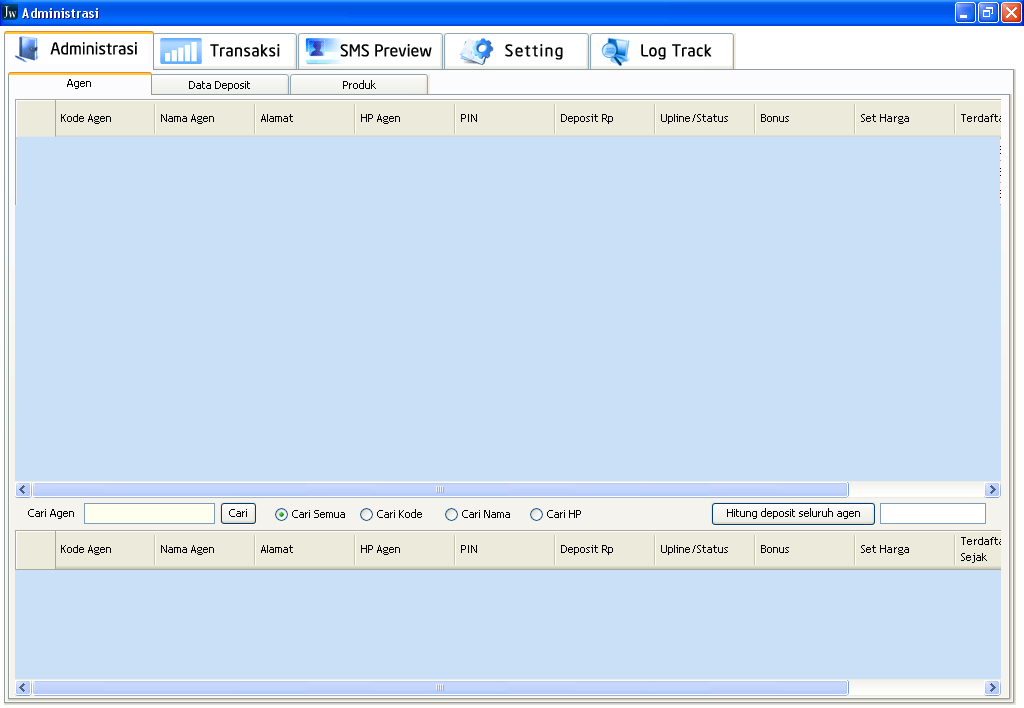
Task: Click upper table scroll right arrow
Action: tap(993, 489)
